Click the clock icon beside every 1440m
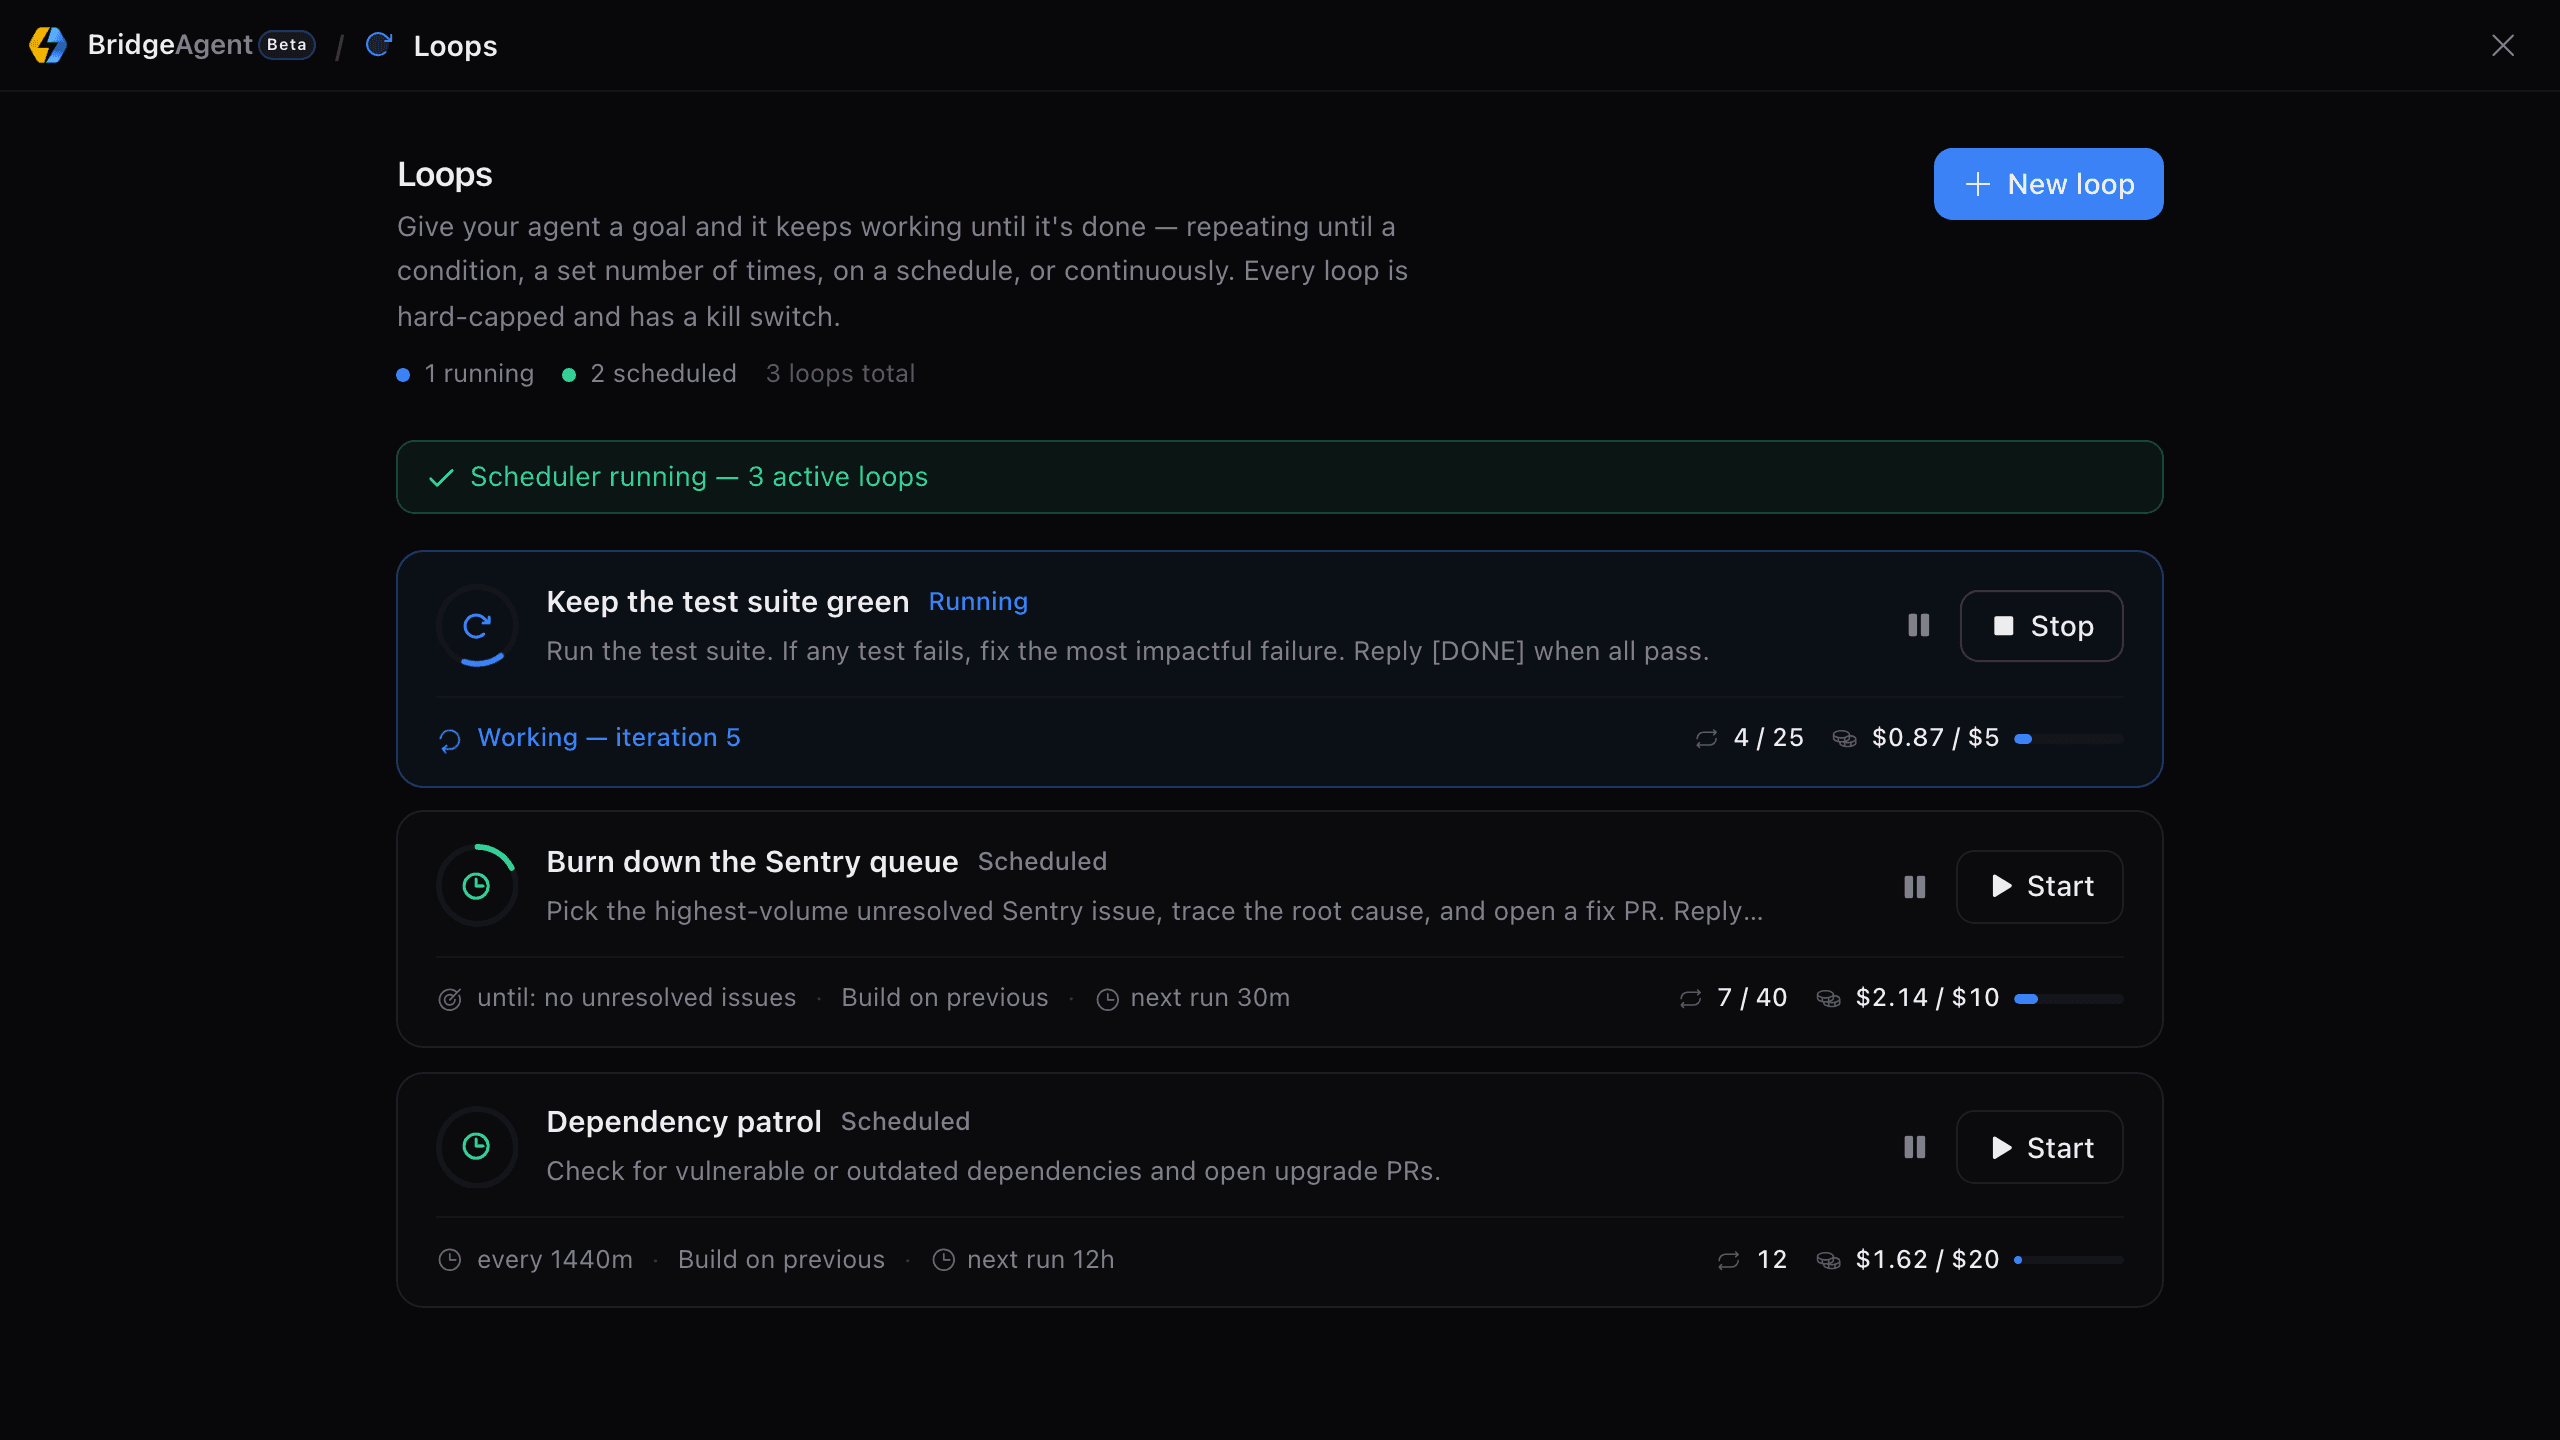 click(x=450, y=1260)
